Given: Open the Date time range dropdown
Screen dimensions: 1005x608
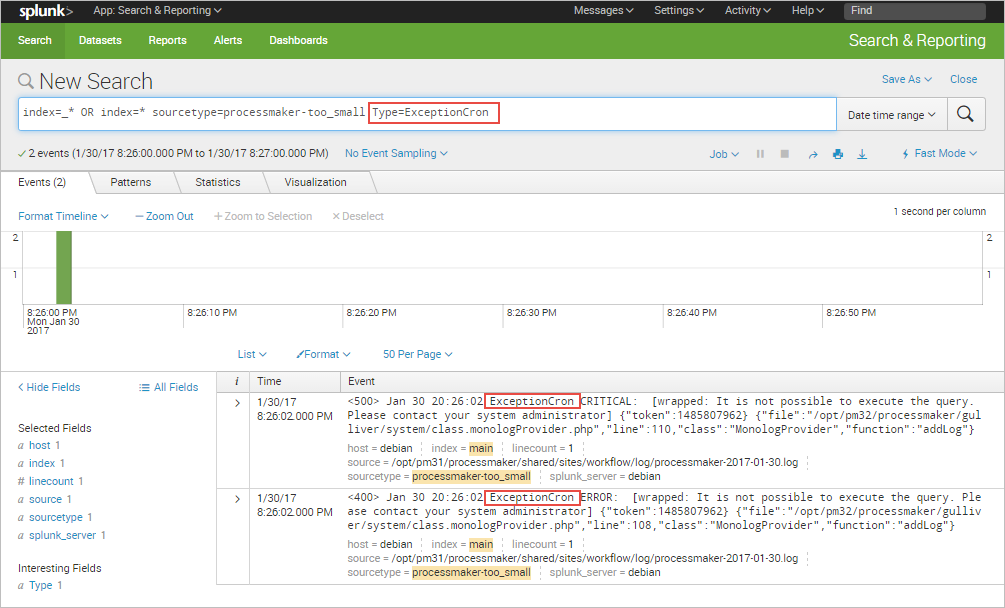Looking at the screenshot, I should pos(891,115).
